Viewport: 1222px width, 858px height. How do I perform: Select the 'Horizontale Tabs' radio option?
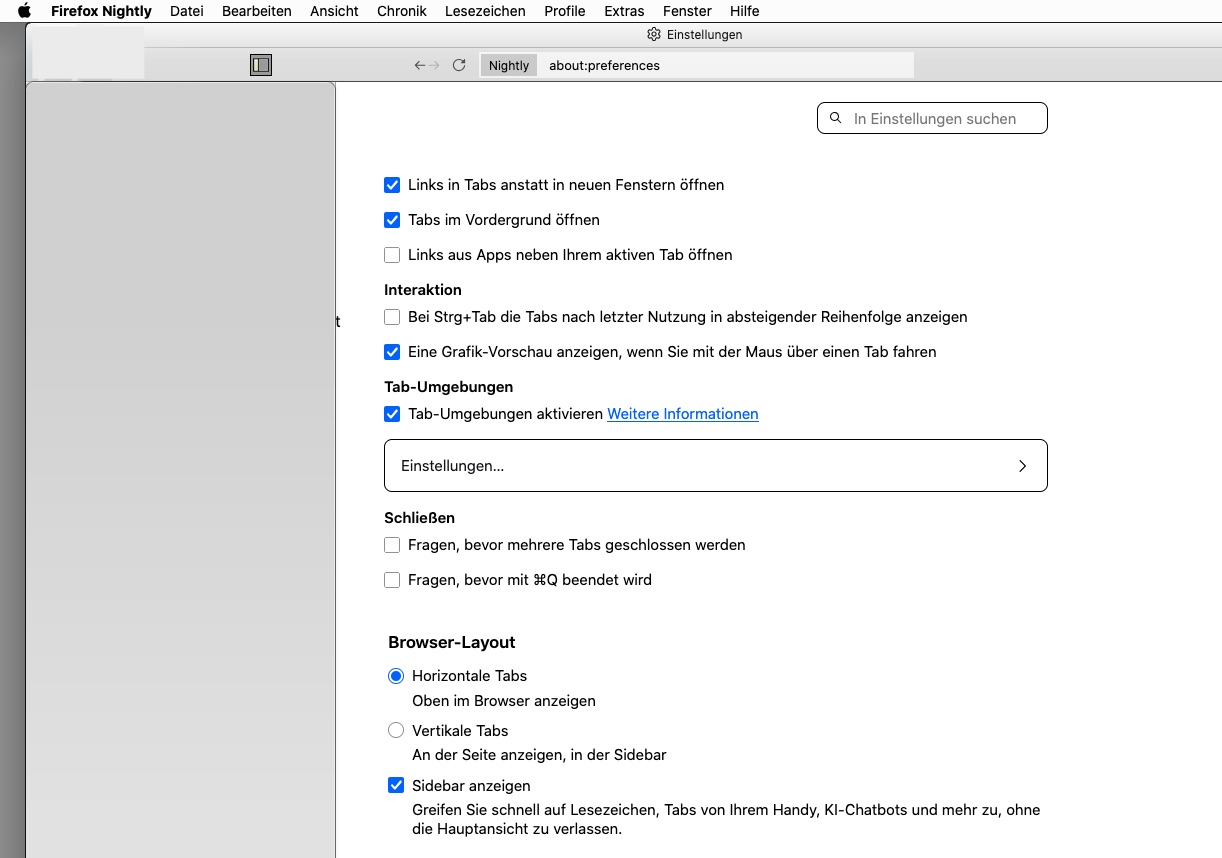(x=396, y=676)
